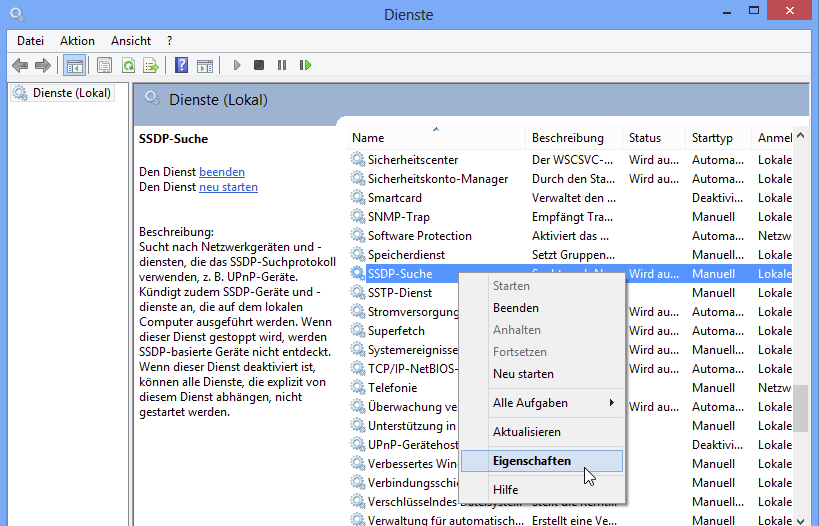Sort the list by the Name column header
Viewport: 819px width, 526px height.
point(368,138)
